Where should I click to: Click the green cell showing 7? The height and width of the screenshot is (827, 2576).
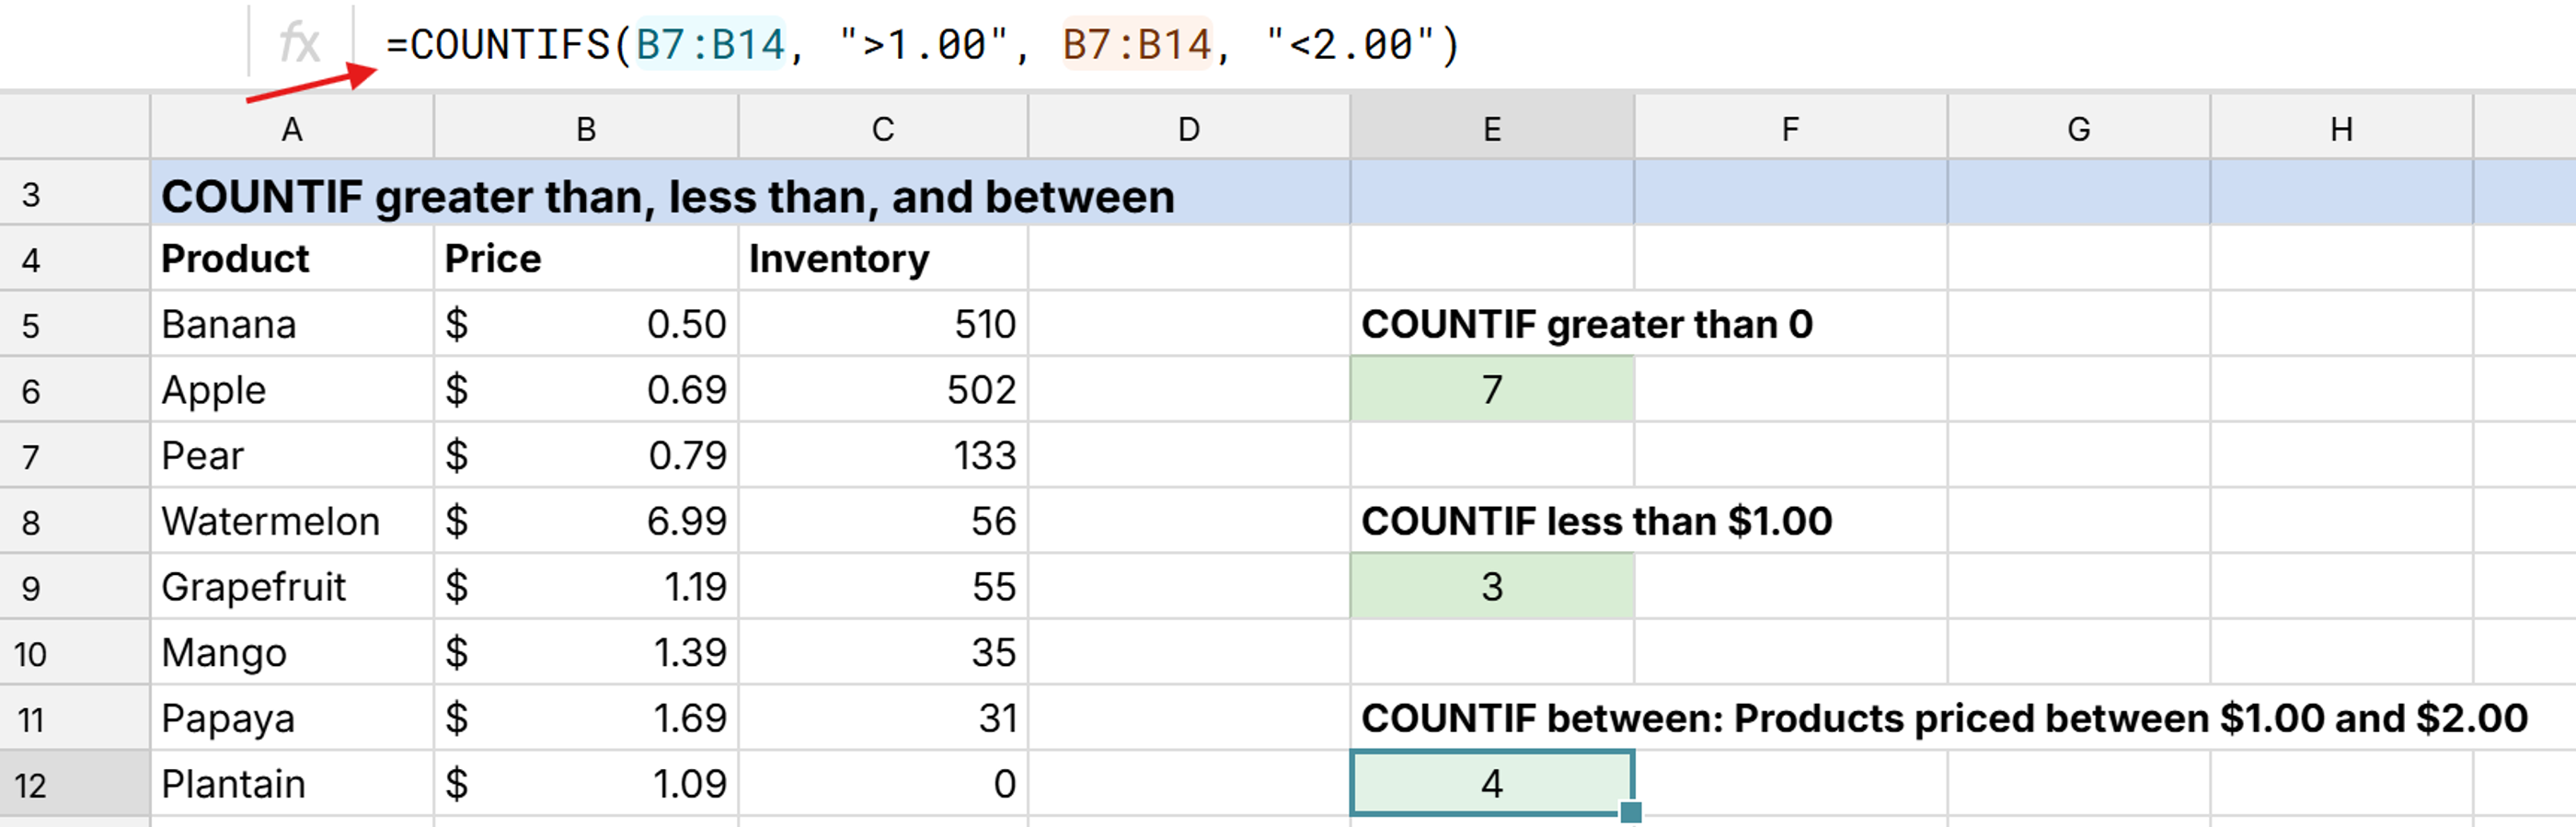[1491, 390]
